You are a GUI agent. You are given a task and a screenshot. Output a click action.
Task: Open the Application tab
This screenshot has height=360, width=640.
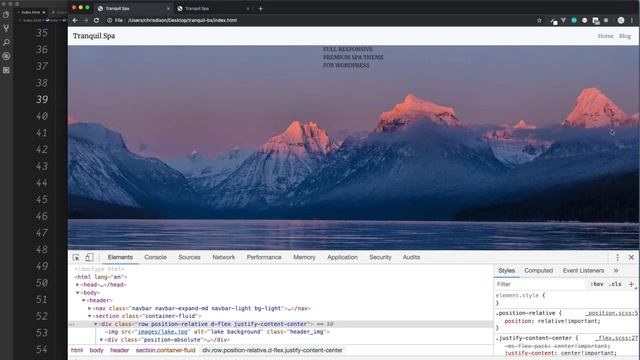(342, 257)
